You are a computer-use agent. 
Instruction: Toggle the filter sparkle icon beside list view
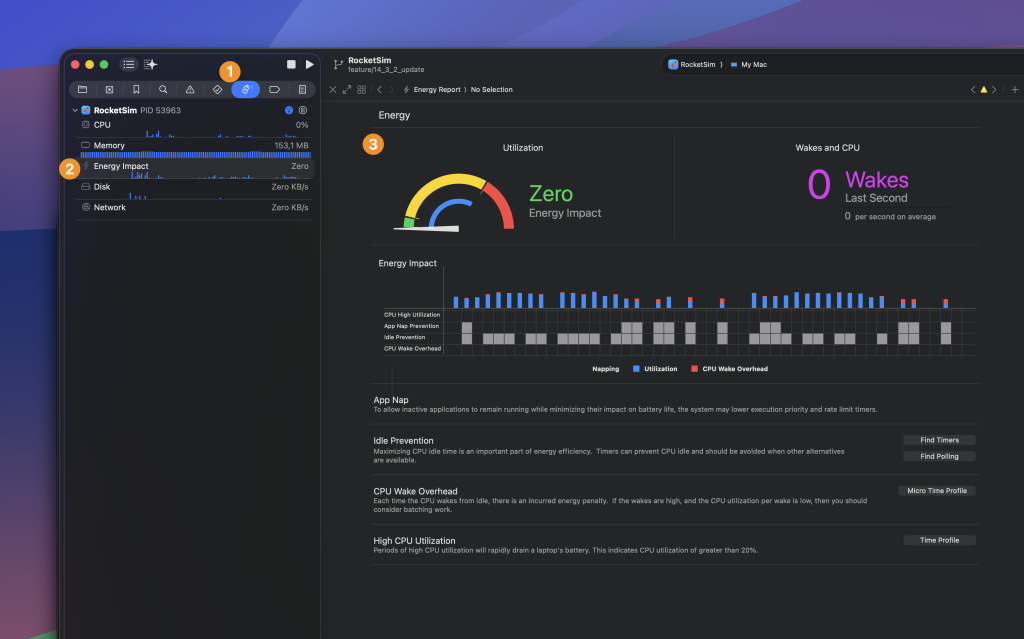click(x=149, y=64)
